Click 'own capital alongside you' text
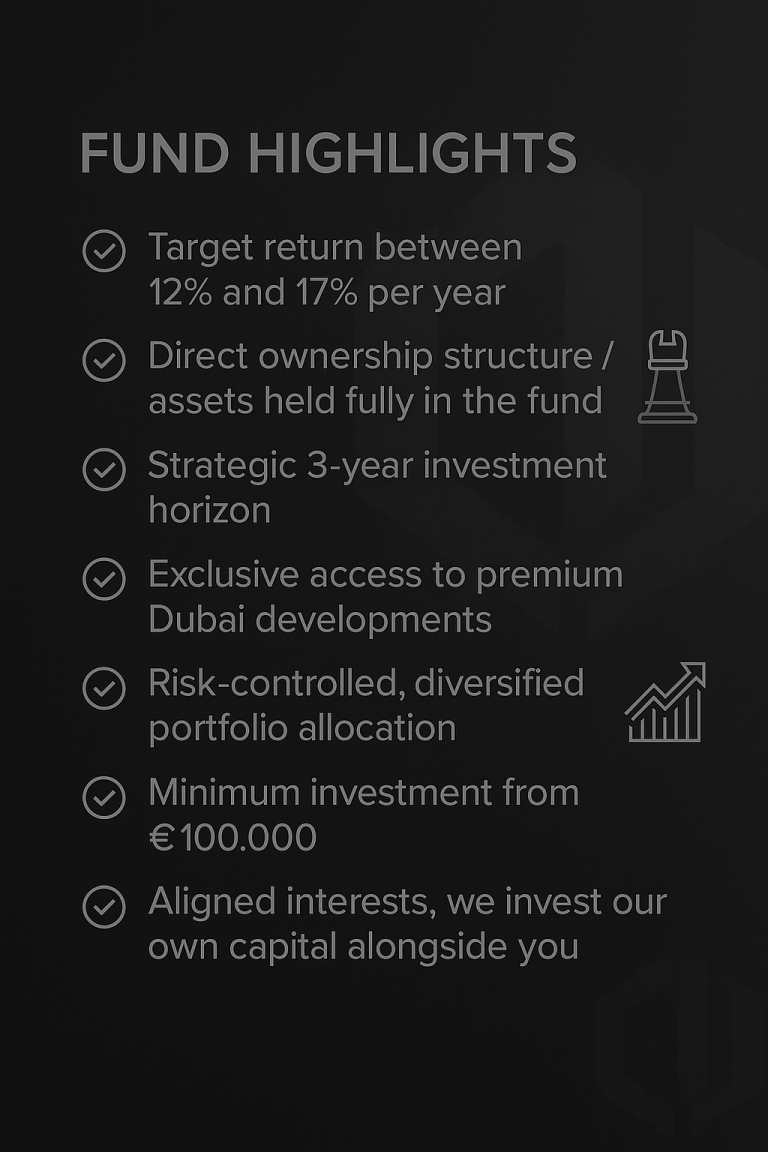Screen dimensions: 768x1152 click(363, 946)
